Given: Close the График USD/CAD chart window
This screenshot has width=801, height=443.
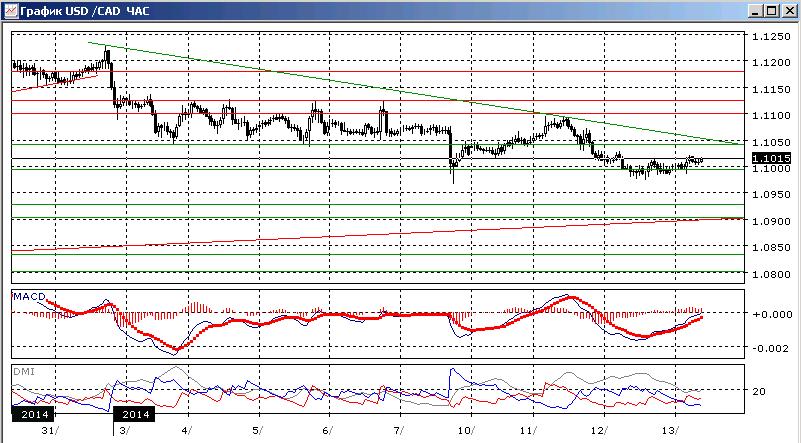Looking at the screenshot, I should point(789,11).
